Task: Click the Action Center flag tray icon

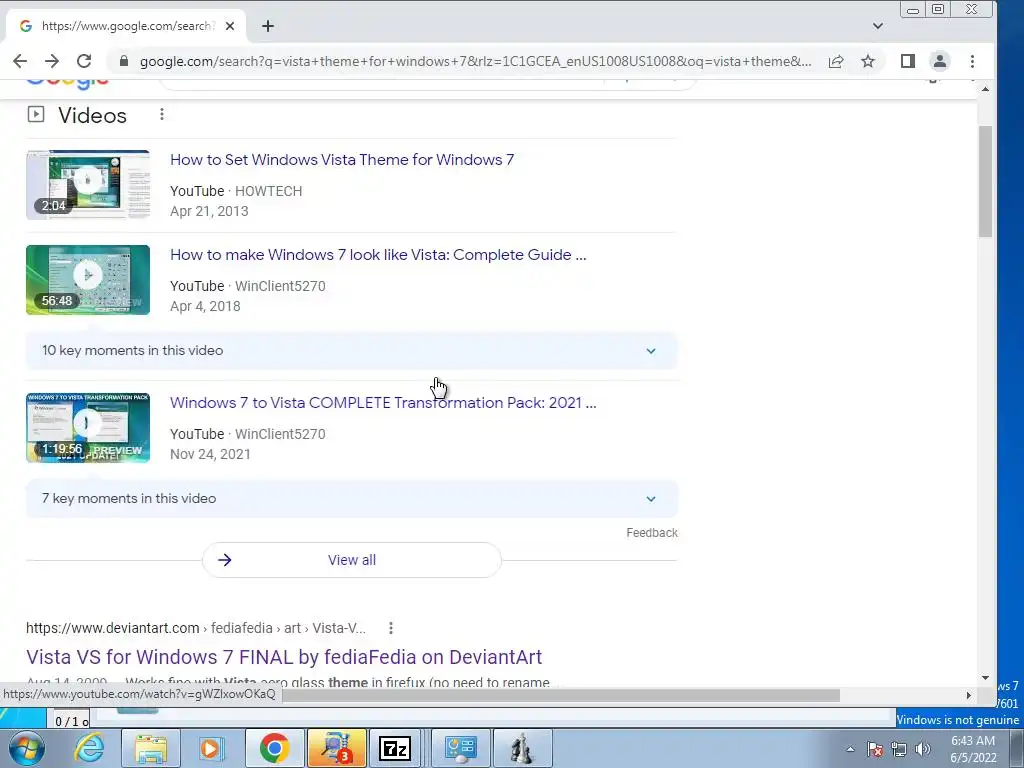Action: tap(875, 749)
